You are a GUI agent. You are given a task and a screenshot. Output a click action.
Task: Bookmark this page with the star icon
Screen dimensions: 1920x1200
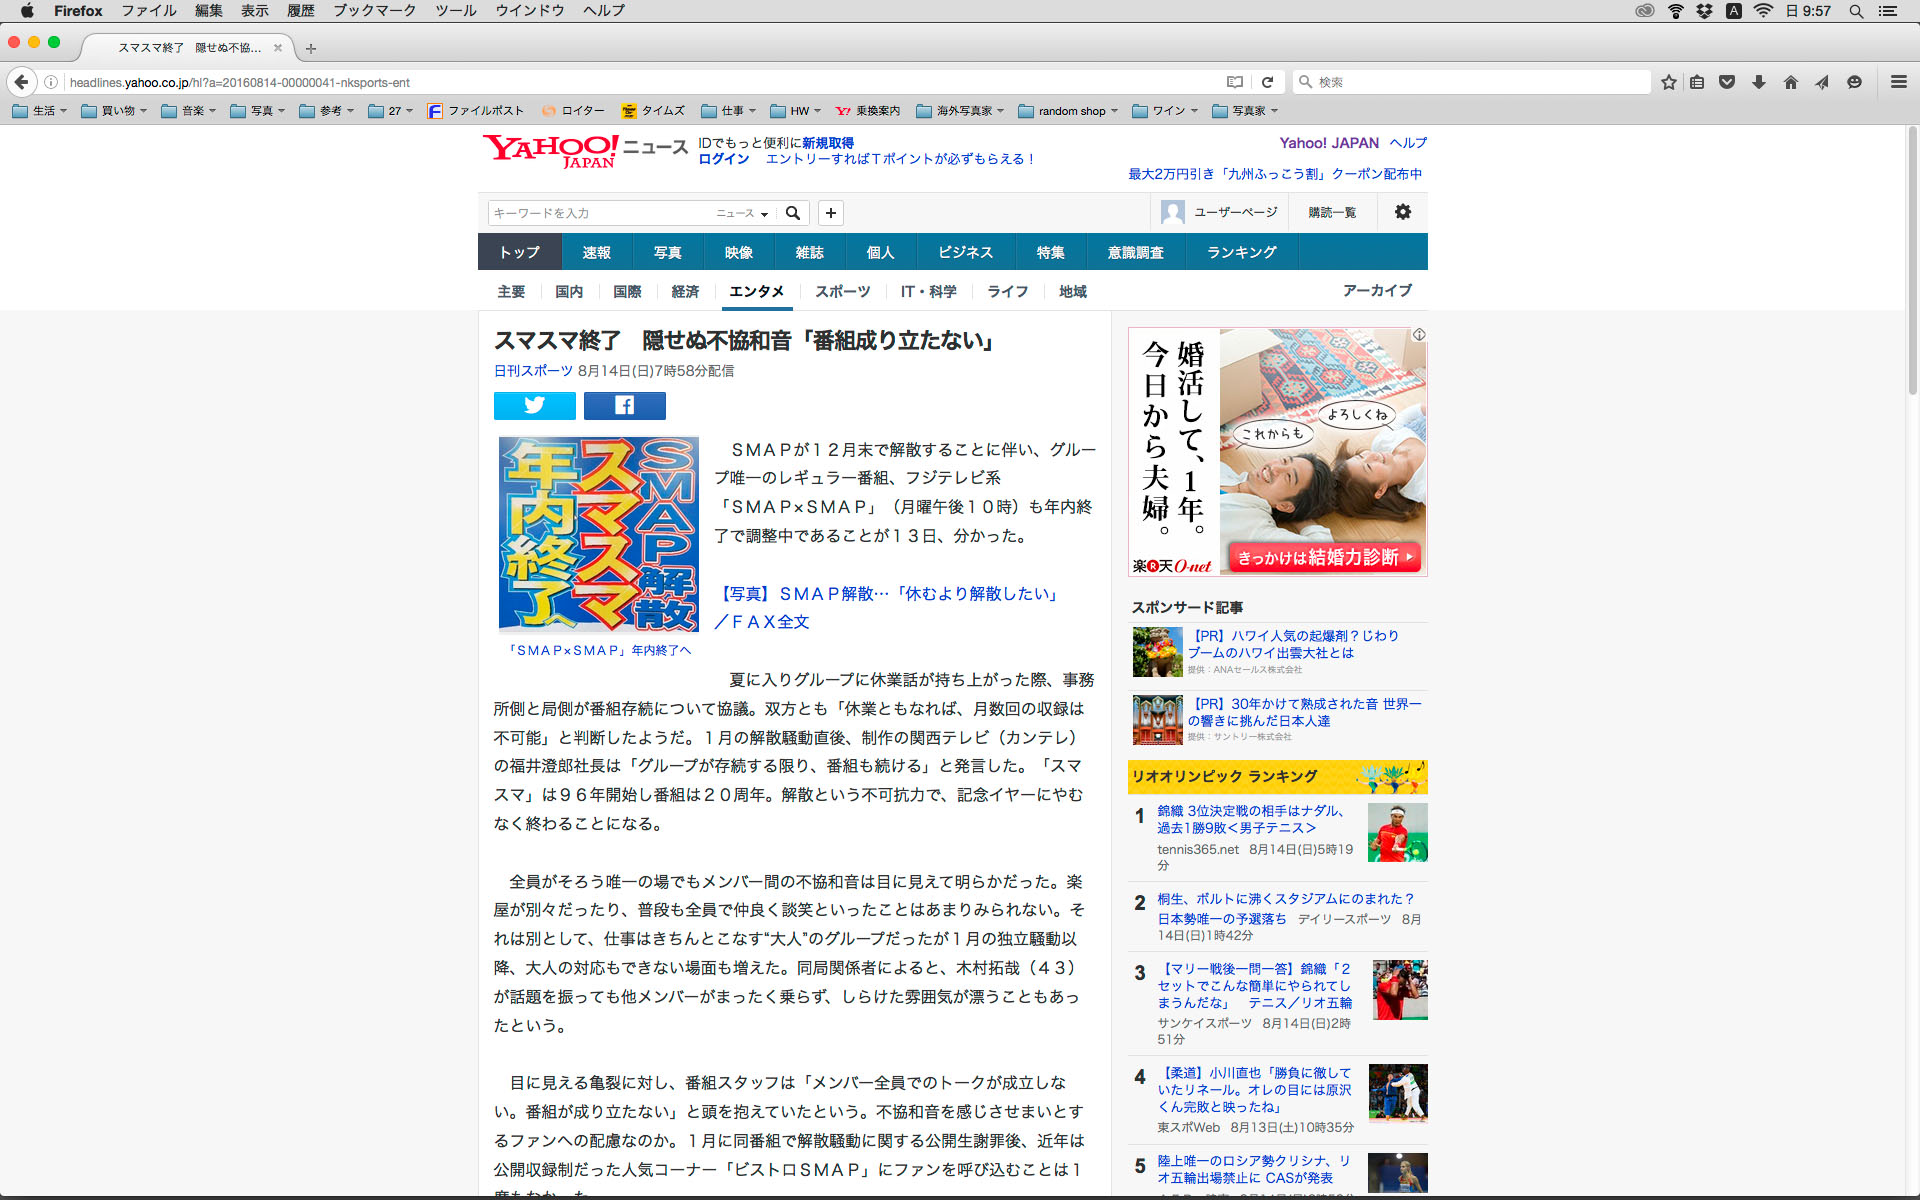1668,82
